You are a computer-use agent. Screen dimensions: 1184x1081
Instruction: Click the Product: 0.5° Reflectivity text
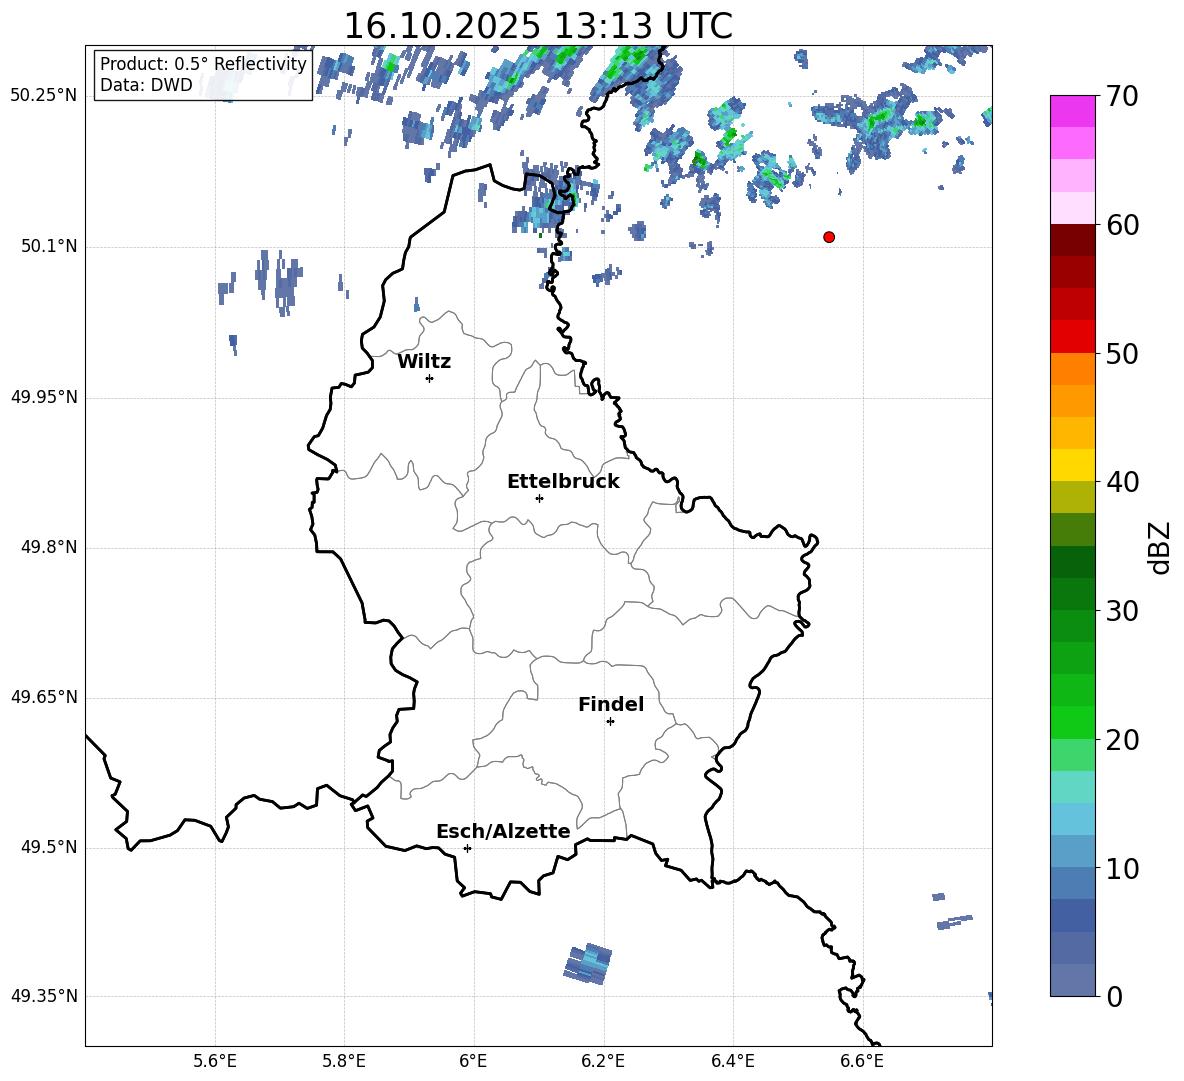coord(203,64)
